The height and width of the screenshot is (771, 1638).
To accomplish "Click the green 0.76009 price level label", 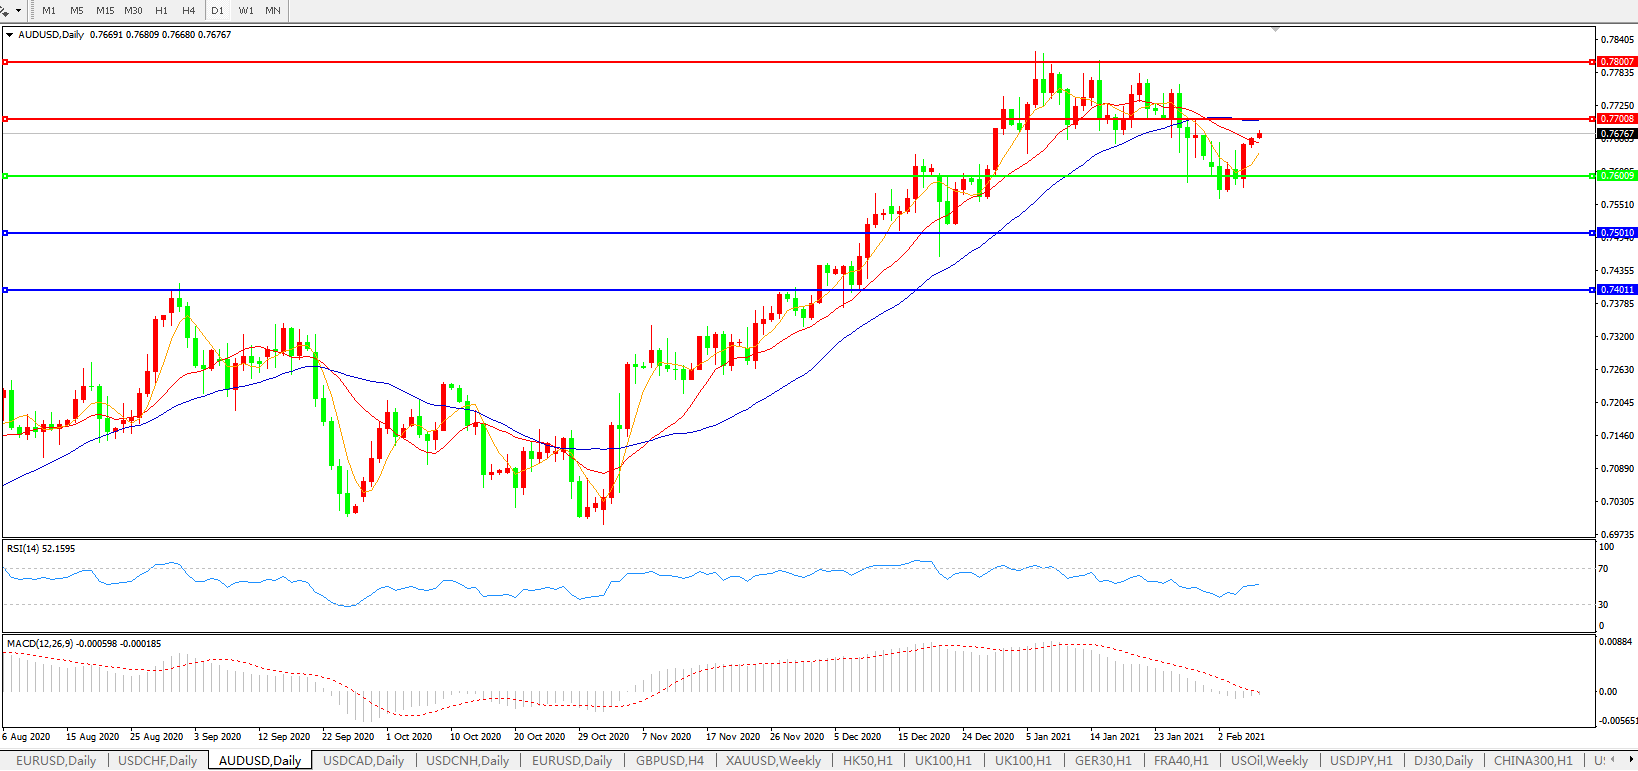I will (x=1617, y=176).
